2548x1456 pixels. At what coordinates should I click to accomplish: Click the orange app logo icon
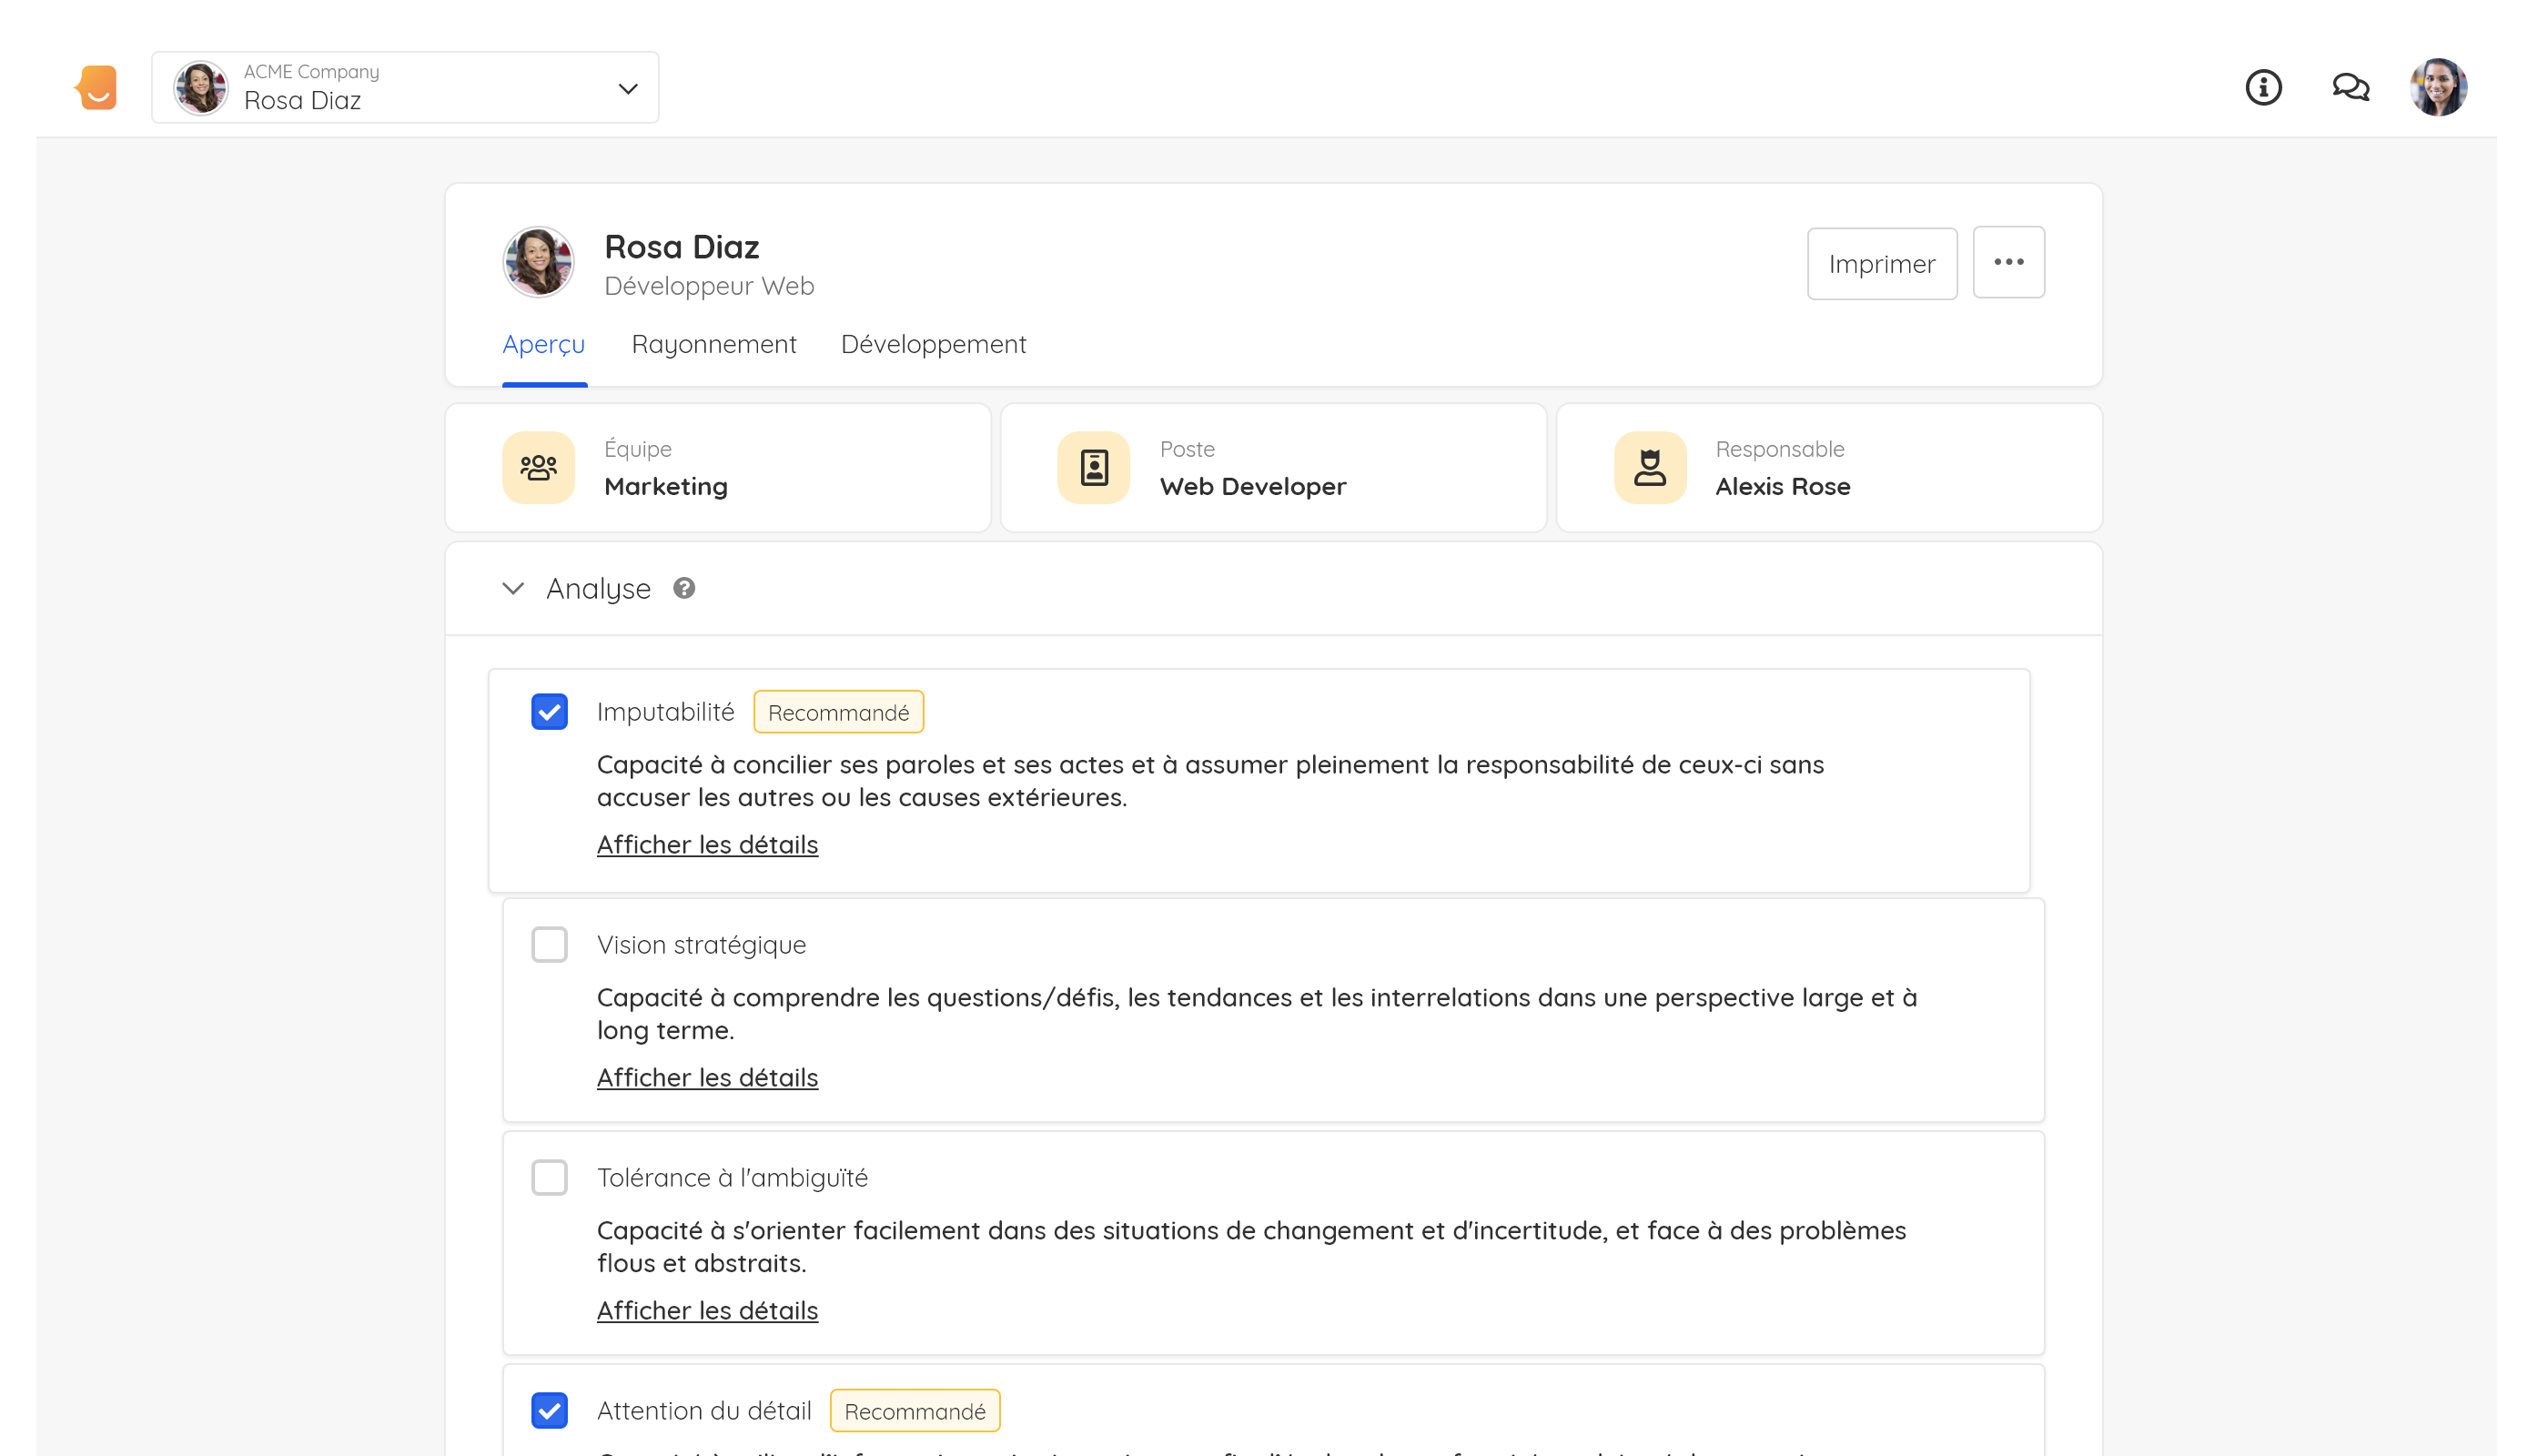click(x=96, y=87)
